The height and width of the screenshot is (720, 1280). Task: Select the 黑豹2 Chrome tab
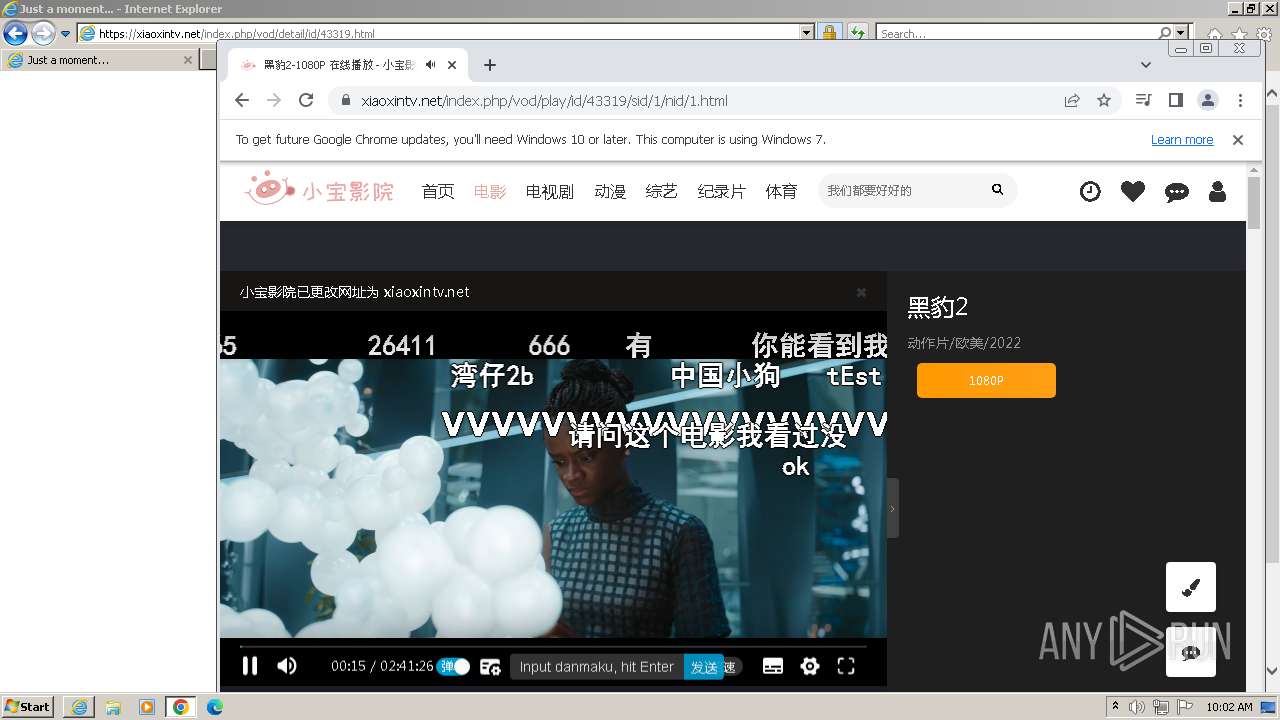click(348, 65)
